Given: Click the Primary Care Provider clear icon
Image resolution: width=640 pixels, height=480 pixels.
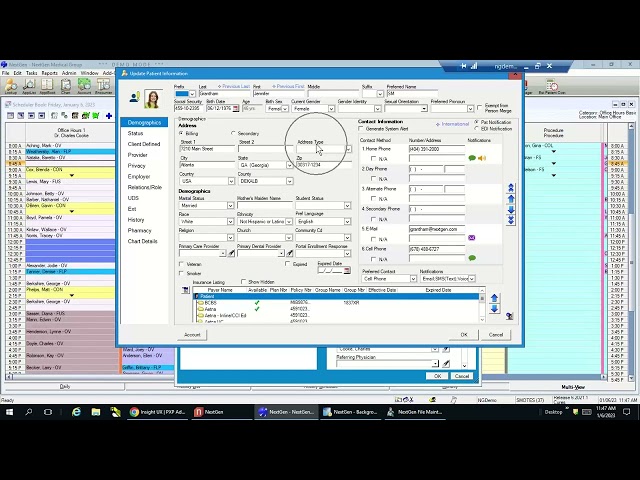Looking at the screenshot, I should click(231, 253).
